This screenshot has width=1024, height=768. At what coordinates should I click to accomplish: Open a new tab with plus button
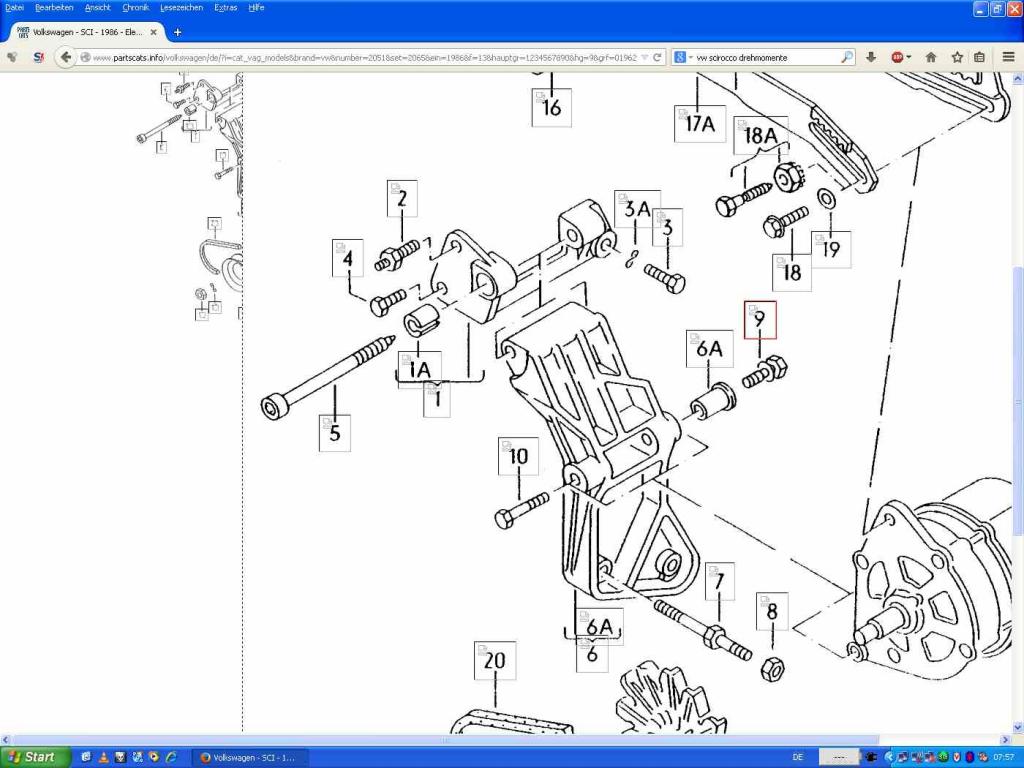(x=178, y=32)
